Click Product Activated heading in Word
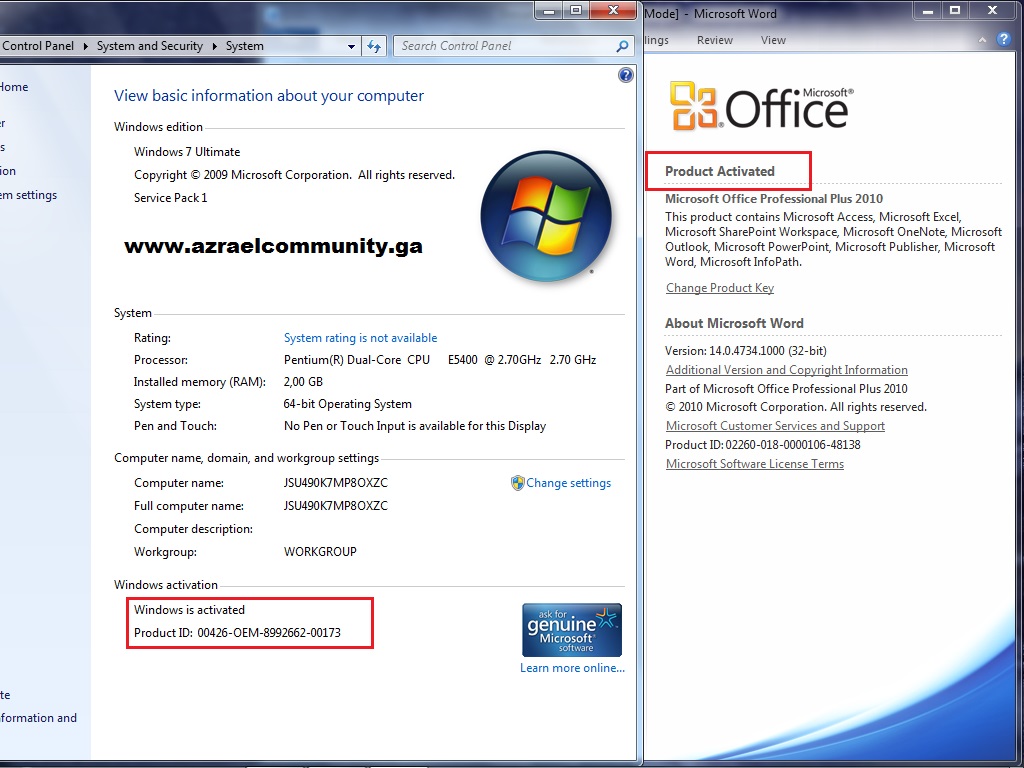This screenshot has height=768, width=1024. click(720, 171)
